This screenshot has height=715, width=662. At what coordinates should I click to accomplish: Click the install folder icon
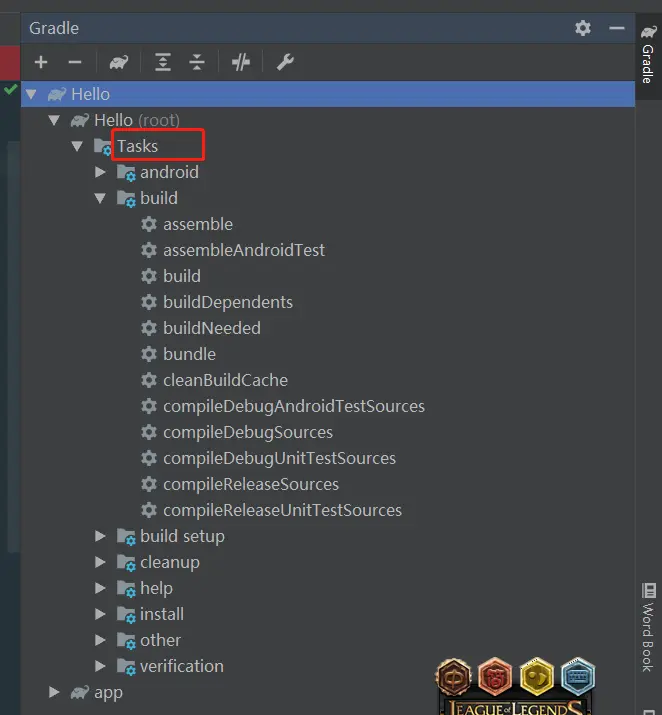click(126, 615)
